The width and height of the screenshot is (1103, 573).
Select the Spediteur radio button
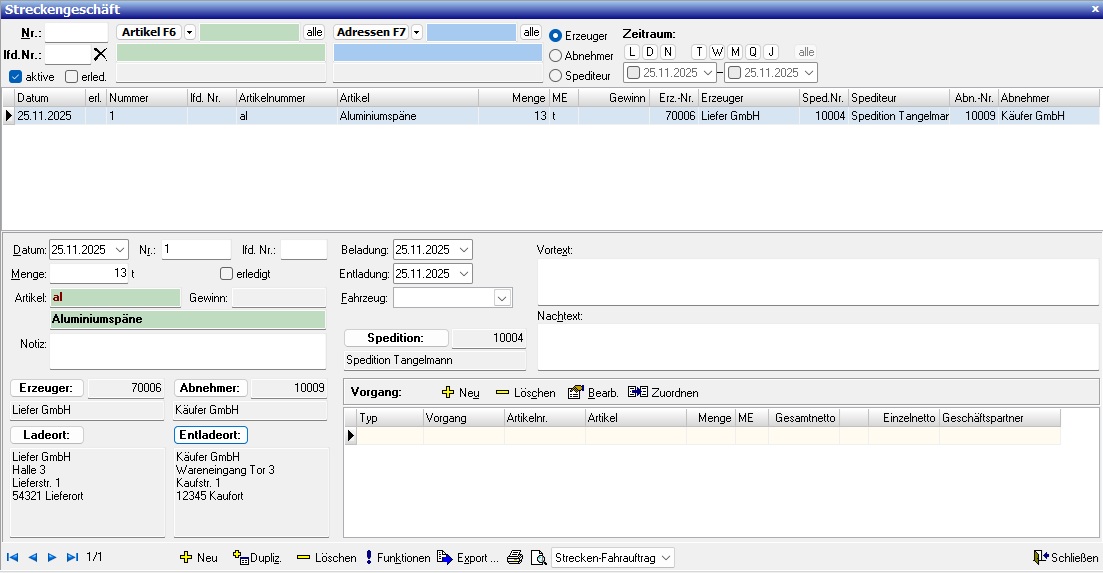[556, 76]
